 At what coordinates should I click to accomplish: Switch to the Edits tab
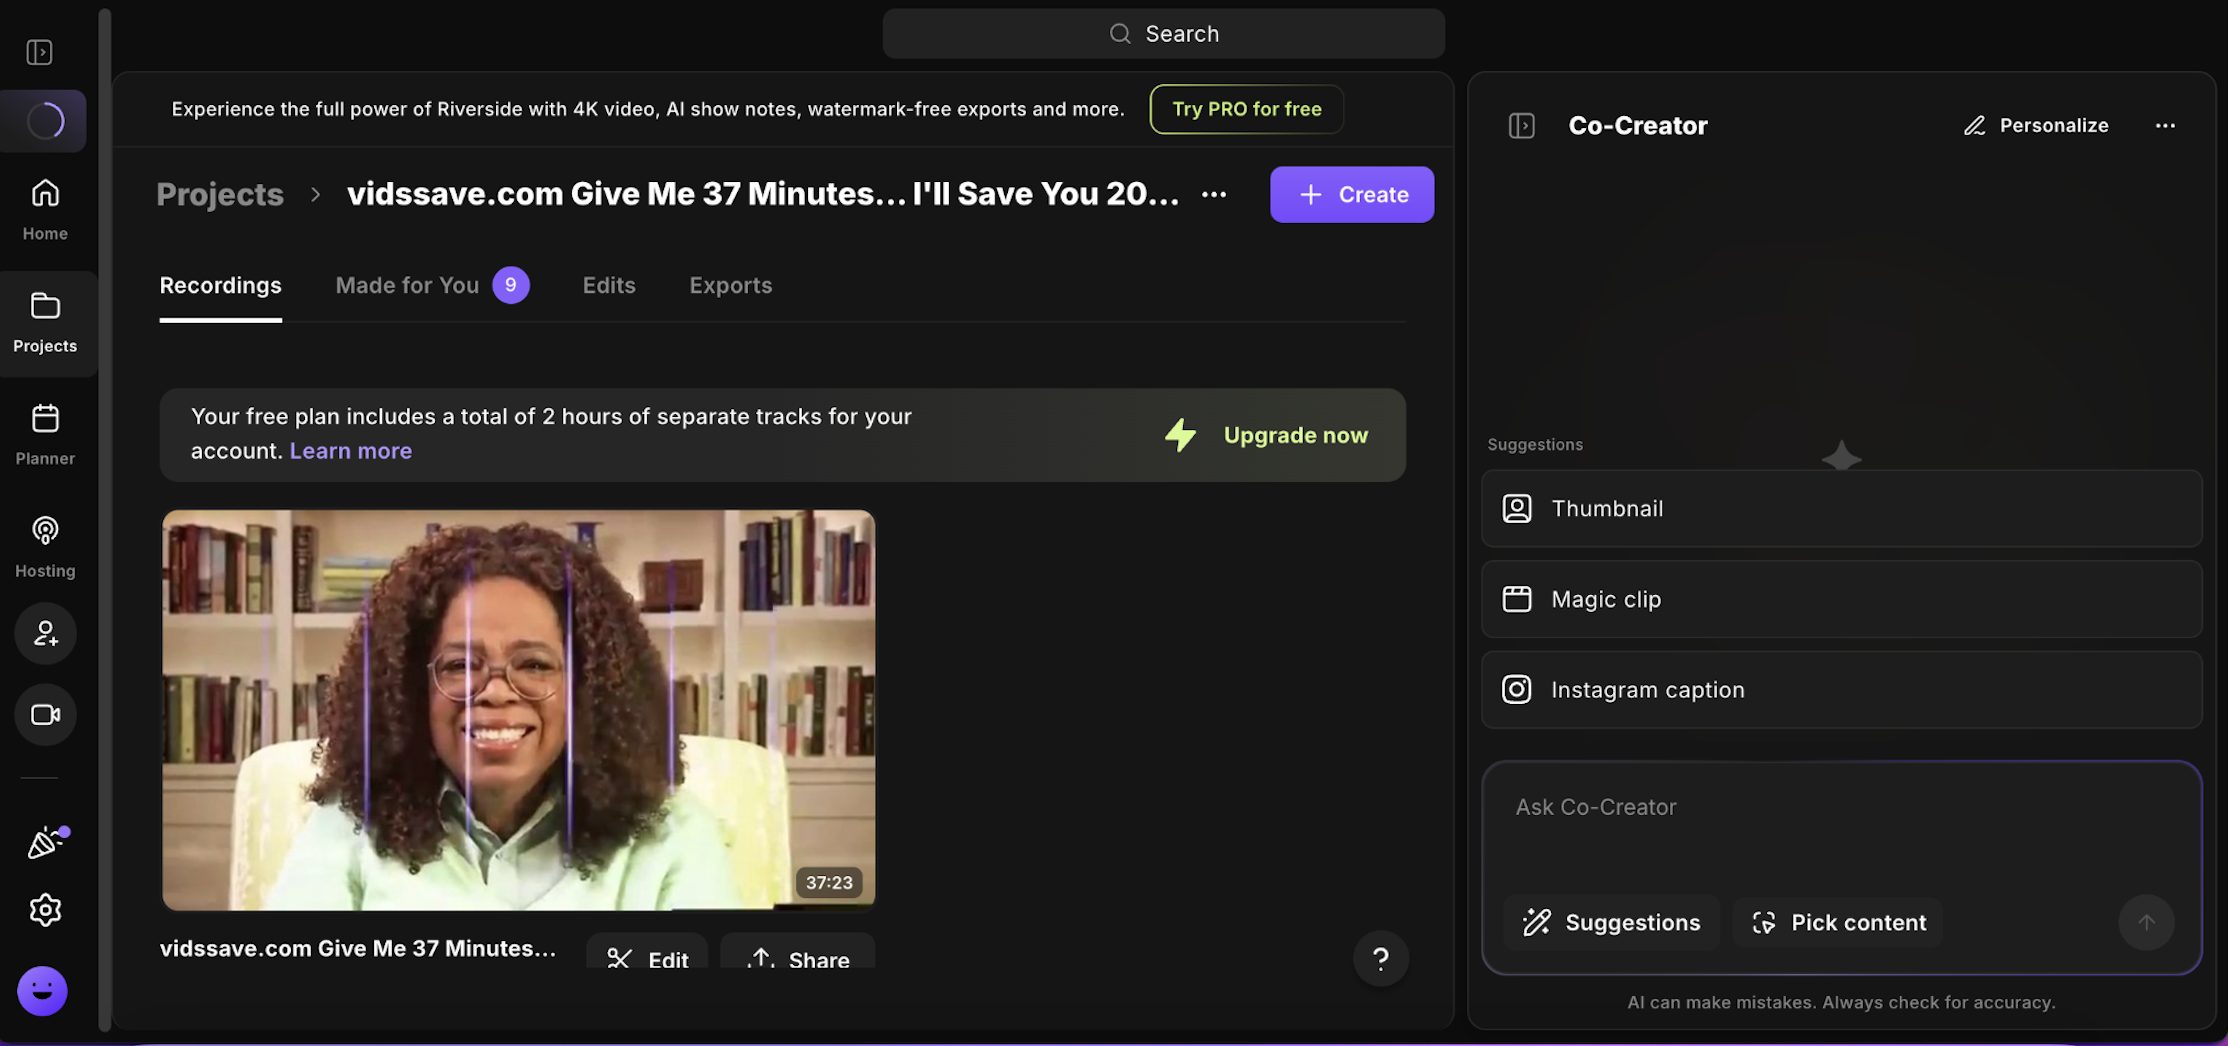coord(609,286)
